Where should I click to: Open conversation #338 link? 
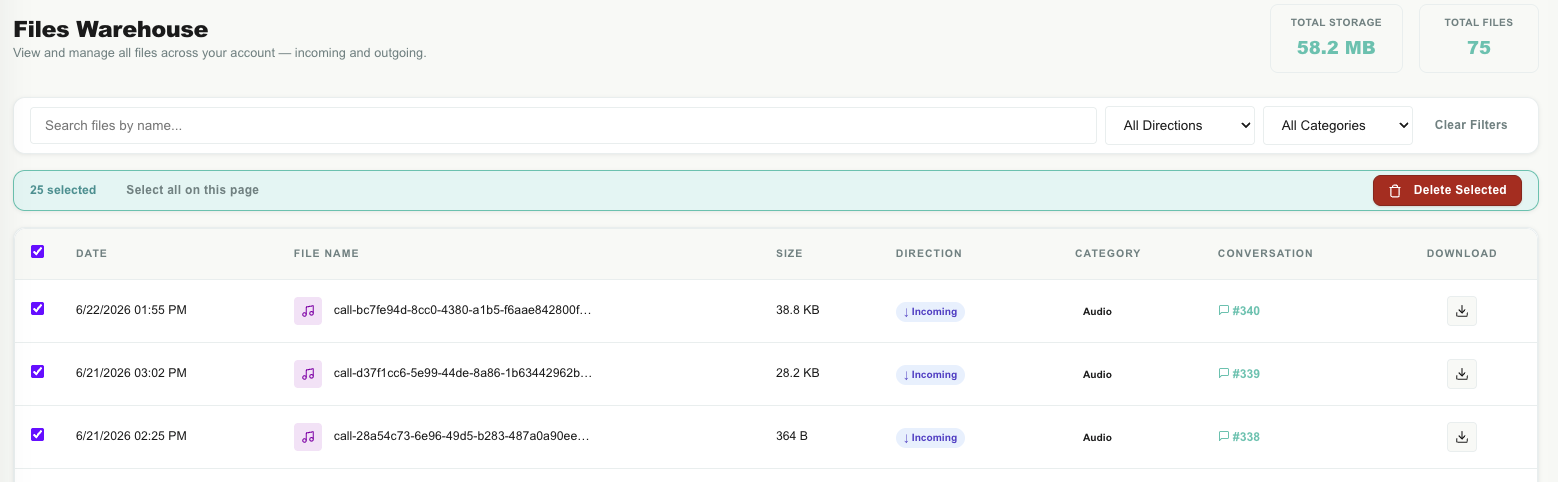click(1239, 437)
